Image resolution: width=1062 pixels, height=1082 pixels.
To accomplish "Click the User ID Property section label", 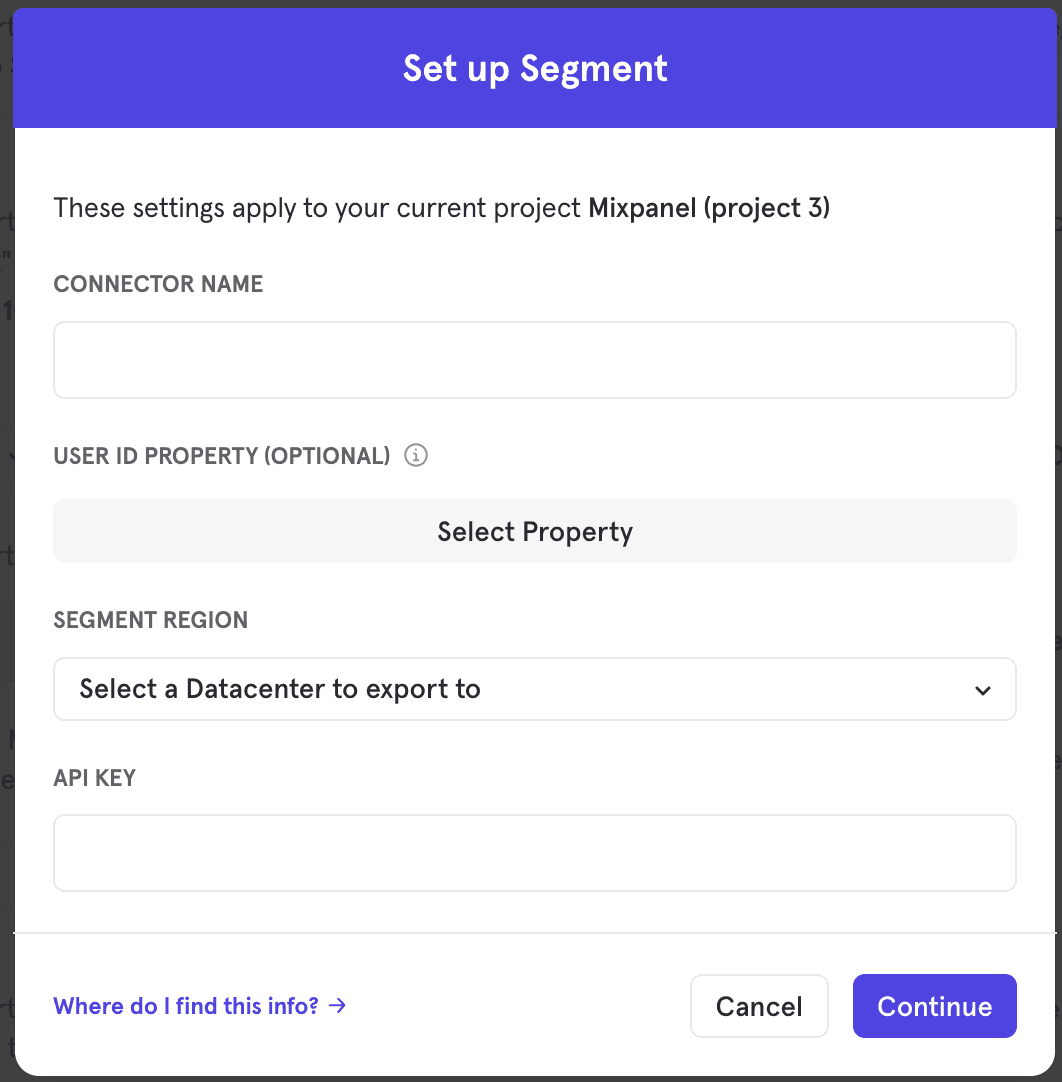I will [x=221, y=455].
